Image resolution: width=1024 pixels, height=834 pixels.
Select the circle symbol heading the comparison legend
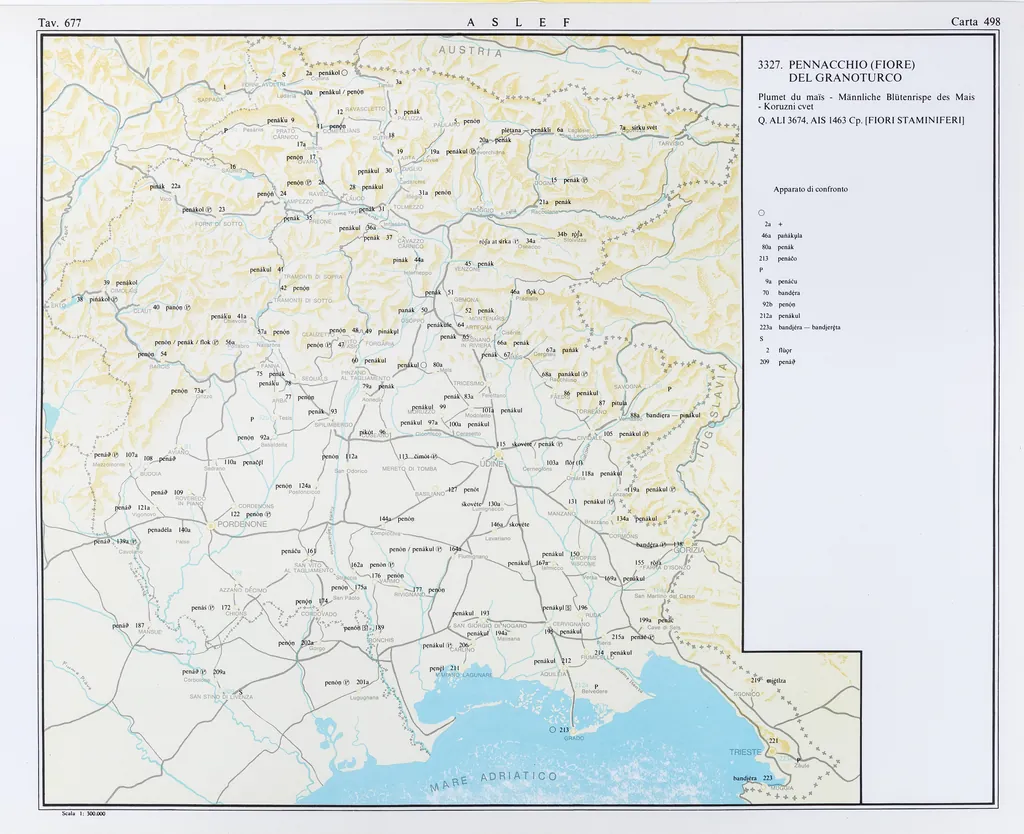pos(761,212)
